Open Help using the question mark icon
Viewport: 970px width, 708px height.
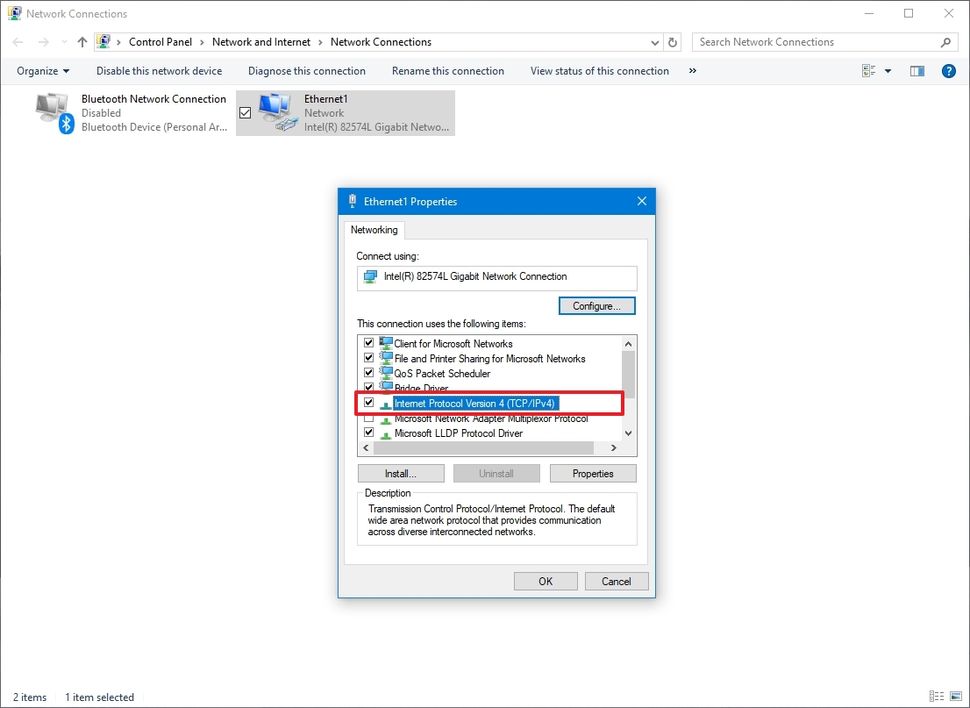coord(948,70)
